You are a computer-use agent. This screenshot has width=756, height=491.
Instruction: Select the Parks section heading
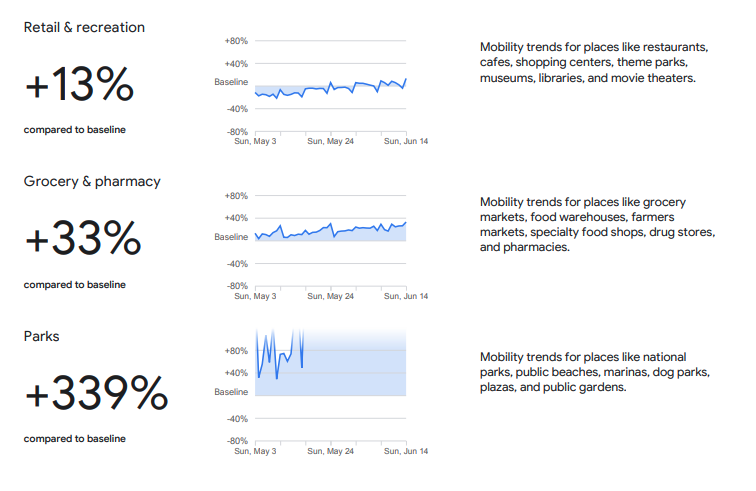41,336
